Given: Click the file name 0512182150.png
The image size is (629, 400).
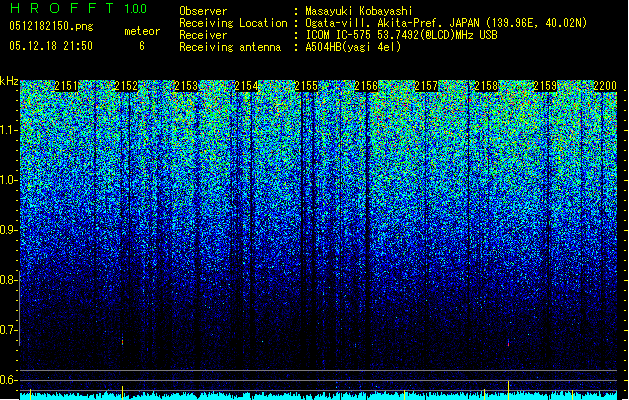Looking at the screenshot, I should click(x=51, y=26).
